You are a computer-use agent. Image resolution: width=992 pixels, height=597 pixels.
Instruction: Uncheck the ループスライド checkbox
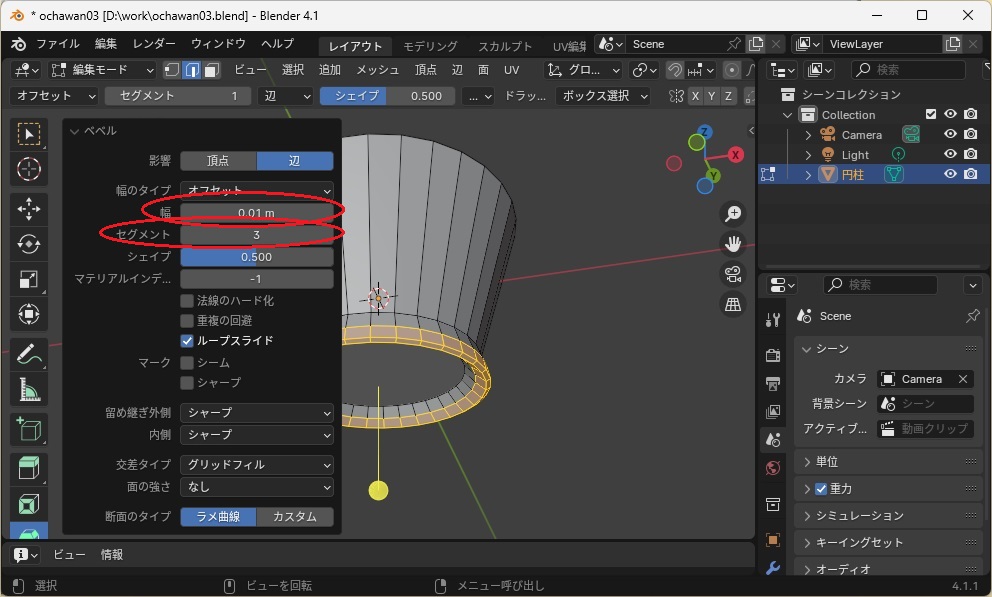187,341
